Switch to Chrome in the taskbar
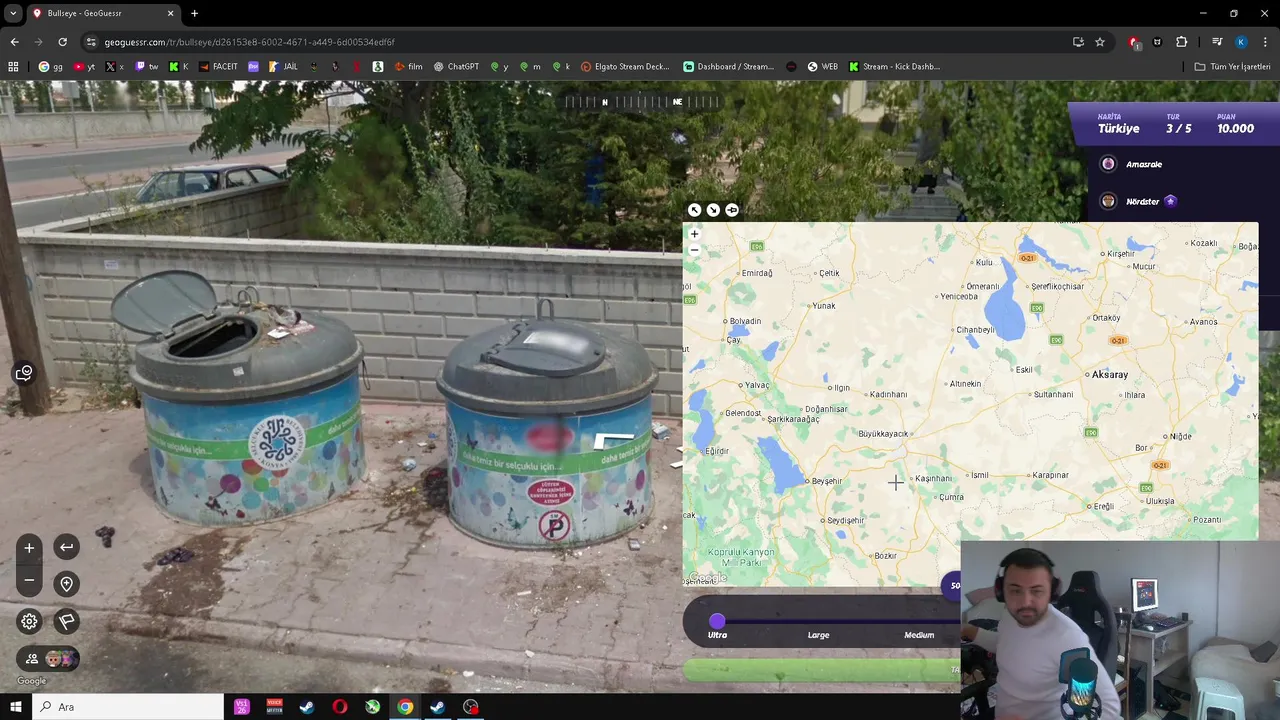Image resolution: width=1280 pixels, height=720 pixels. point(405,707)
